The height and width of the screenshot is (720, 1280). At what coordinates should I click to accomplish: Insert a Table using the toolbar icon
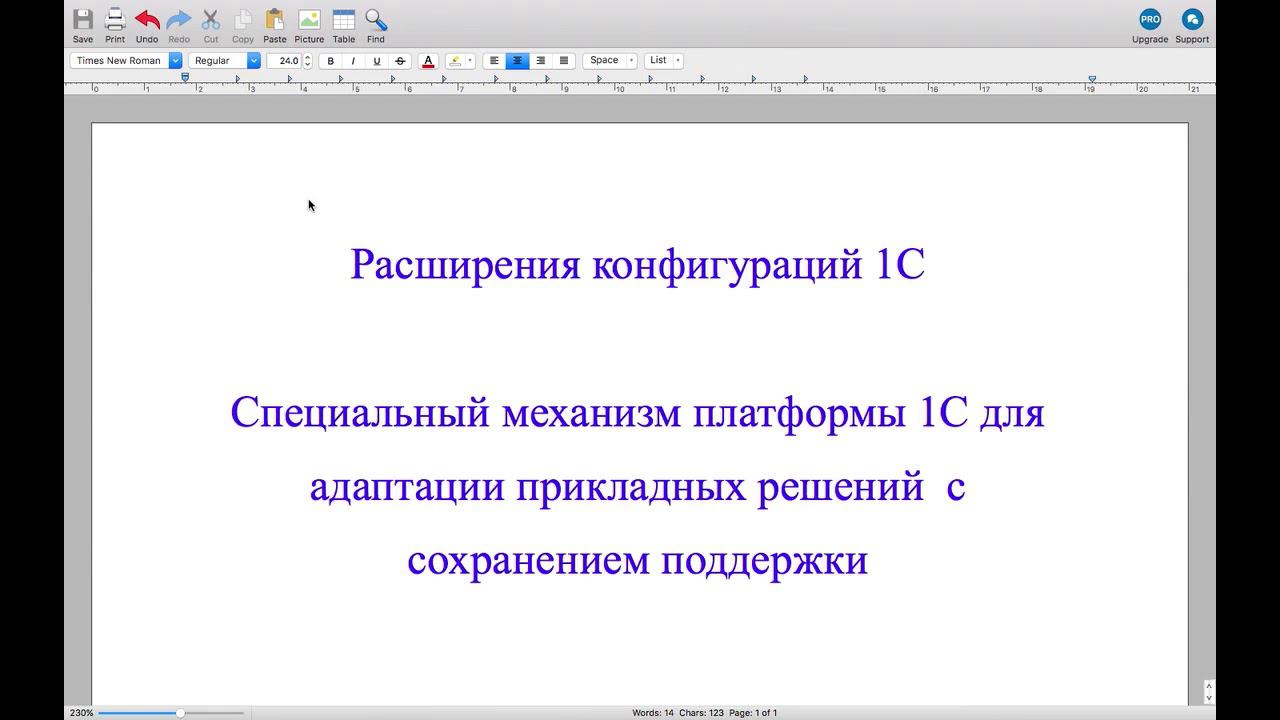344,20
